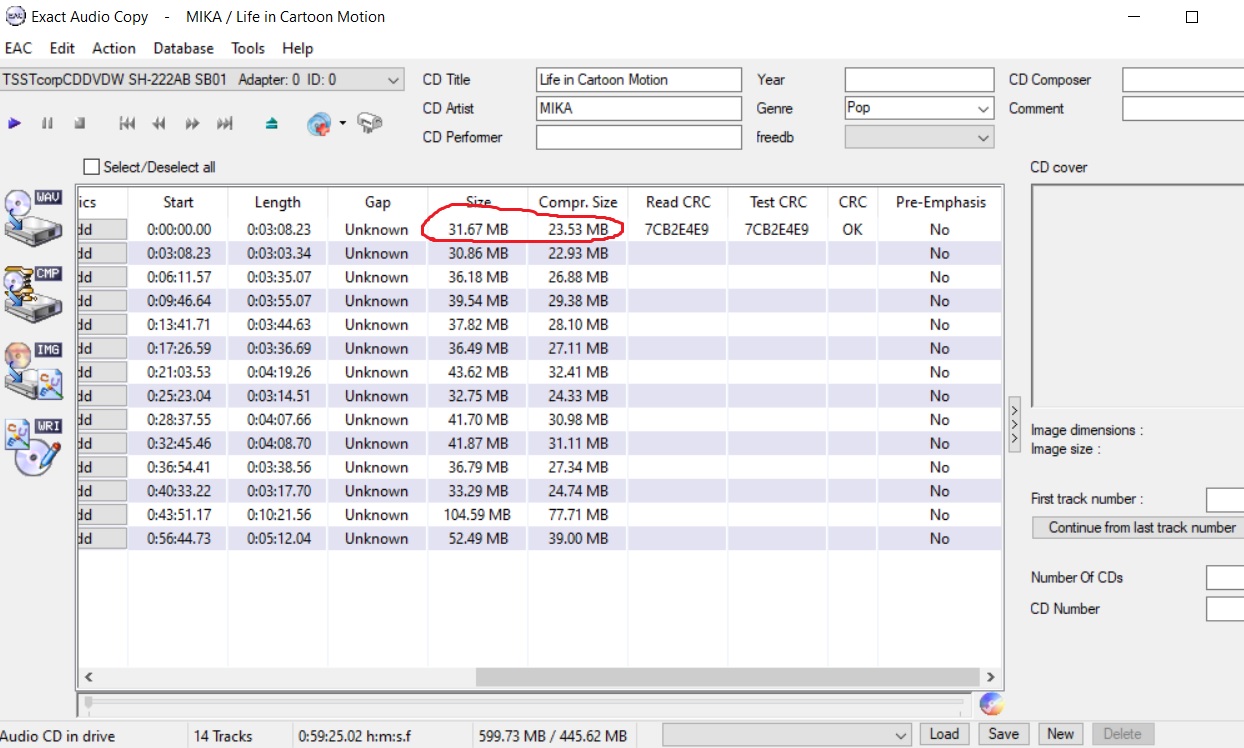Click the Compr. Size column header
1244x748 pixels.
click(x=577, y=202)
